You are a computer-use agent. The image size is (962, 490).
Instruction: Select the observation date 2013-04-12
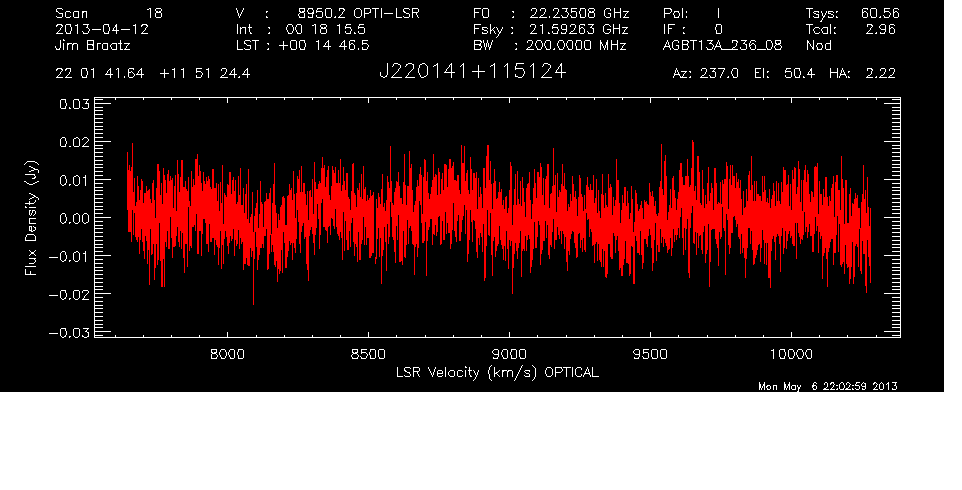click(102, 29)
